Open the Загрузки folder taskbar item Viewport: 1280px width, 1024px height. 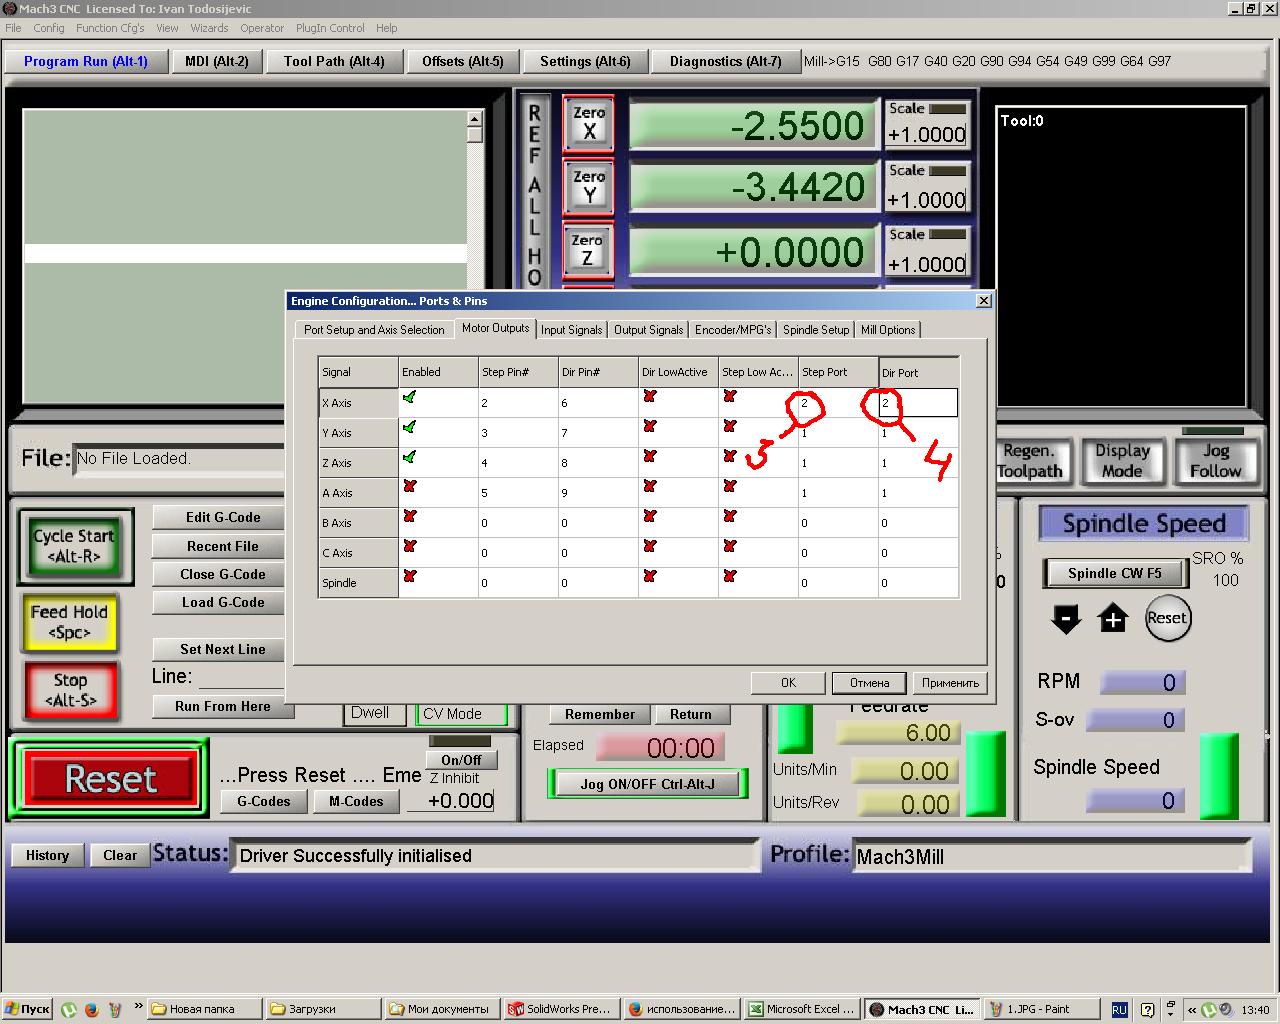pyautogui.click(x=323, y=1009)
